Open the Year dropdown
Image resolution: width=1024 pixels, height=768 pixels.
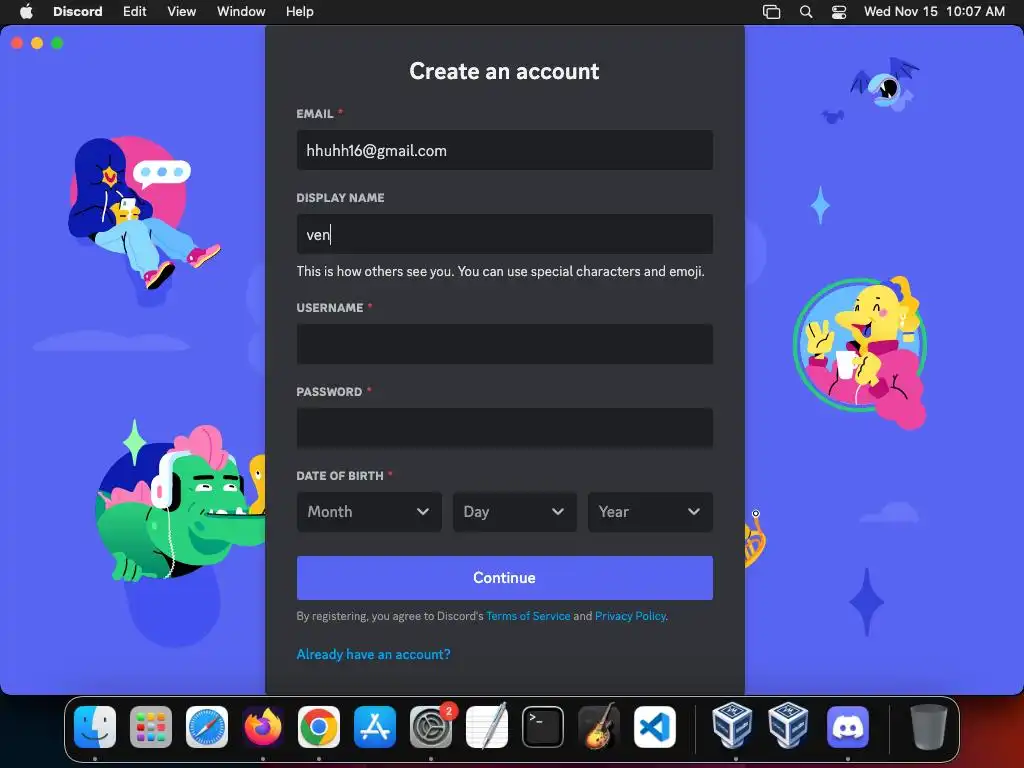point(650,512)
